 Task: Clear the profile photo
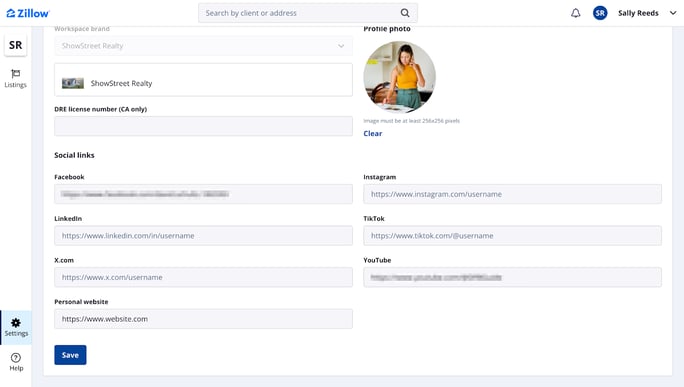point(373,134)
